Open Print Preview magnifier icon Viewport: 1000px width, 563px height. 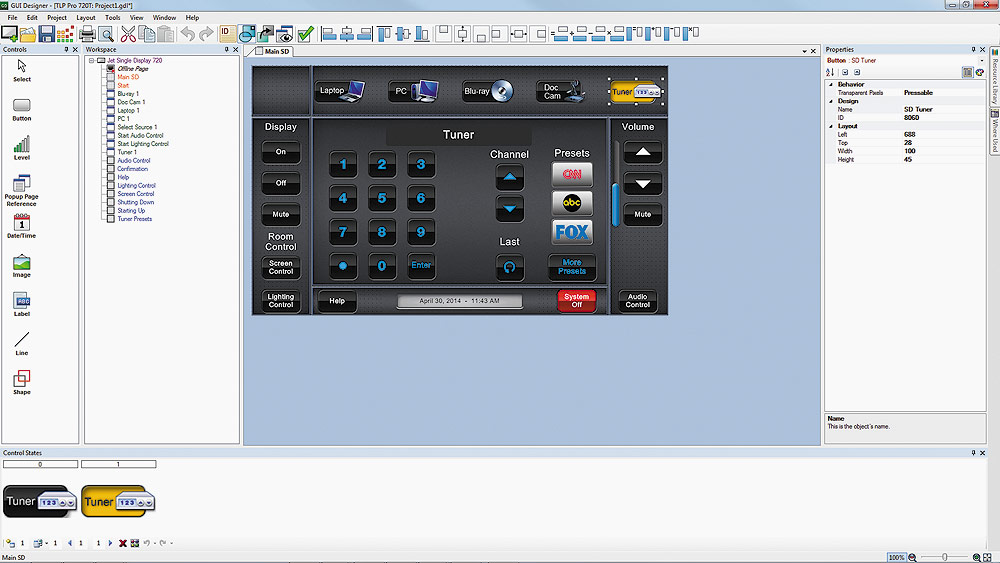pos(106,34)
